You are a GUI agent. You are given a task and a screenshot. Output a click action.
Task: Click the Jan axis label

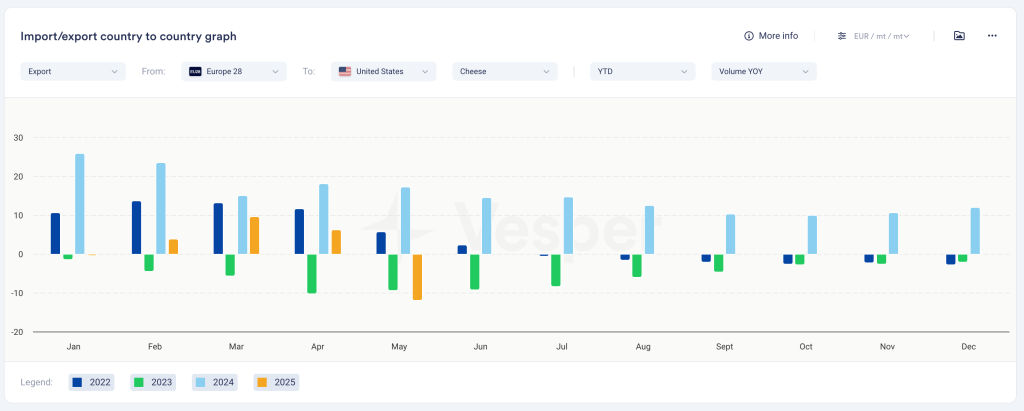73,346
